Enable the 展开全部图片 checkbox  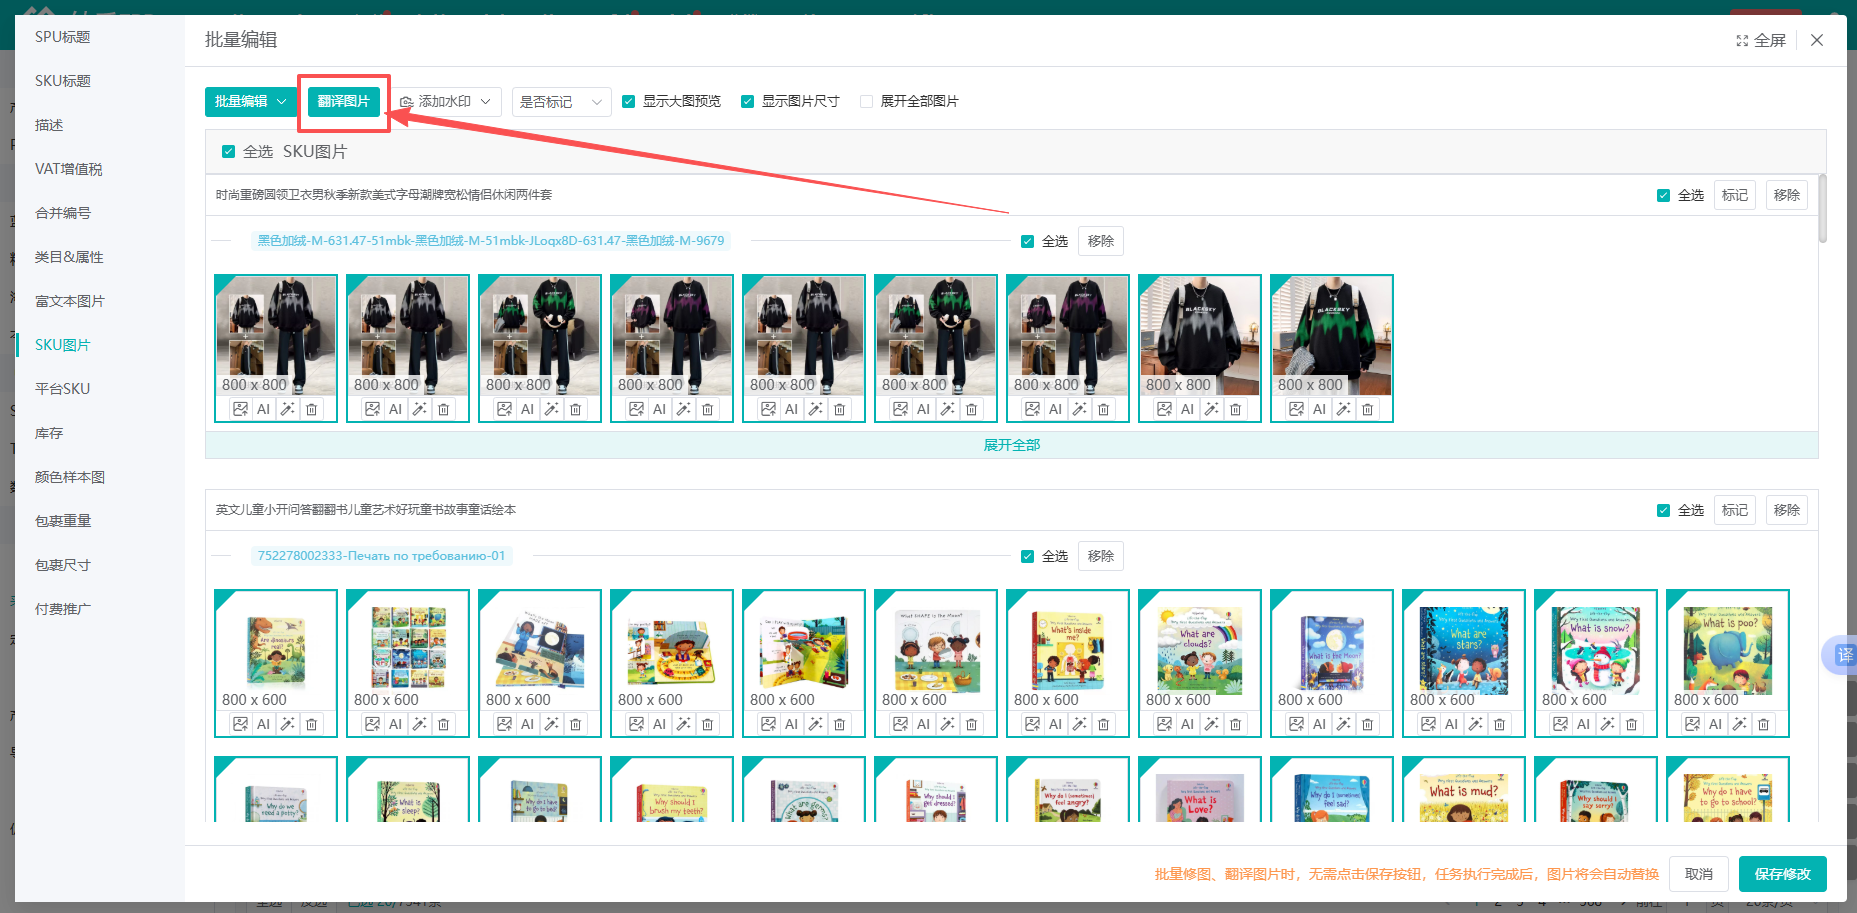[x=867, y=101]
